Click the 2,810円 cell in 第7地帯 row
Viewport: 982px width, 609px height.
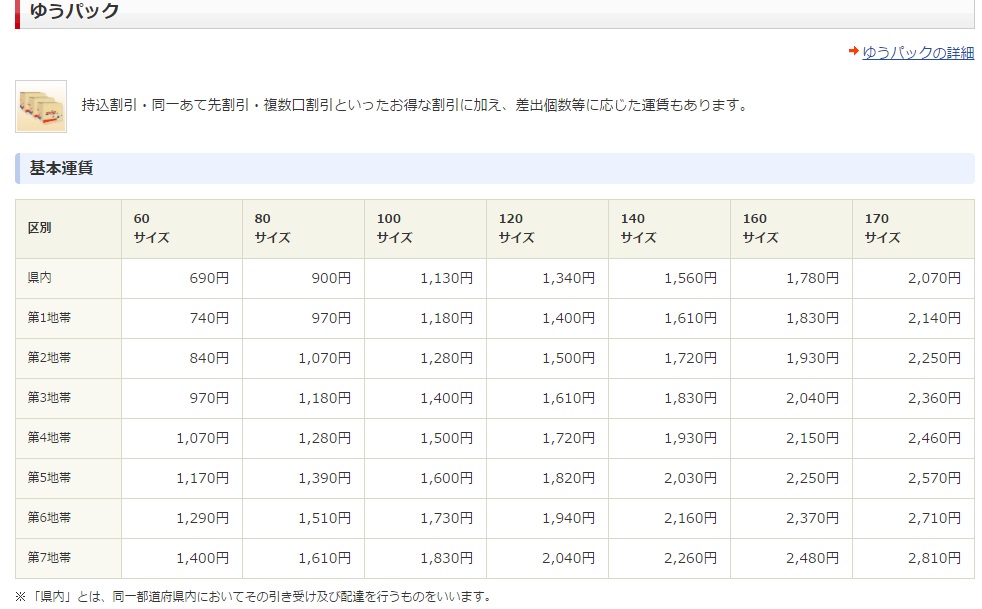[x=914, y=558]
